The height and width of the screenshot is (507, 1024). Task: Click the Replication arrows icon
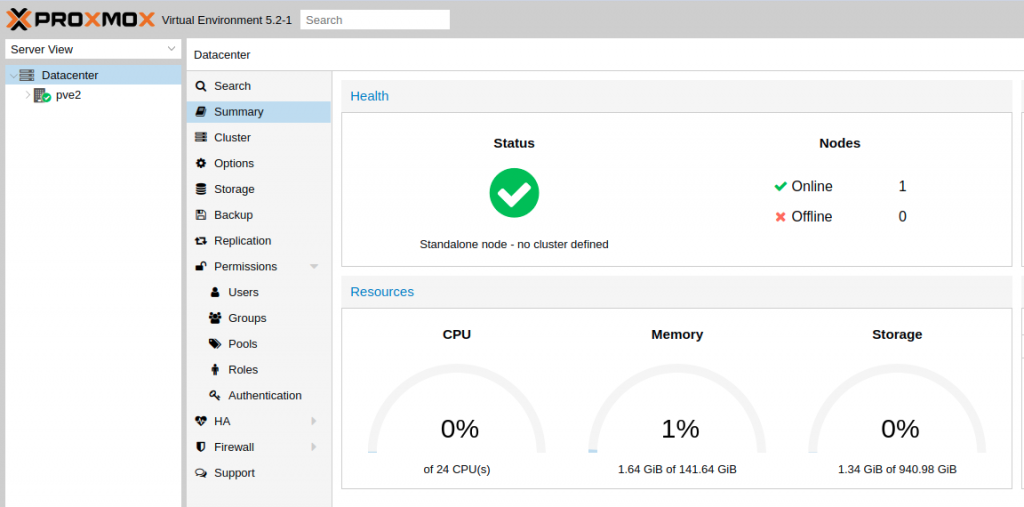point(201,241)
